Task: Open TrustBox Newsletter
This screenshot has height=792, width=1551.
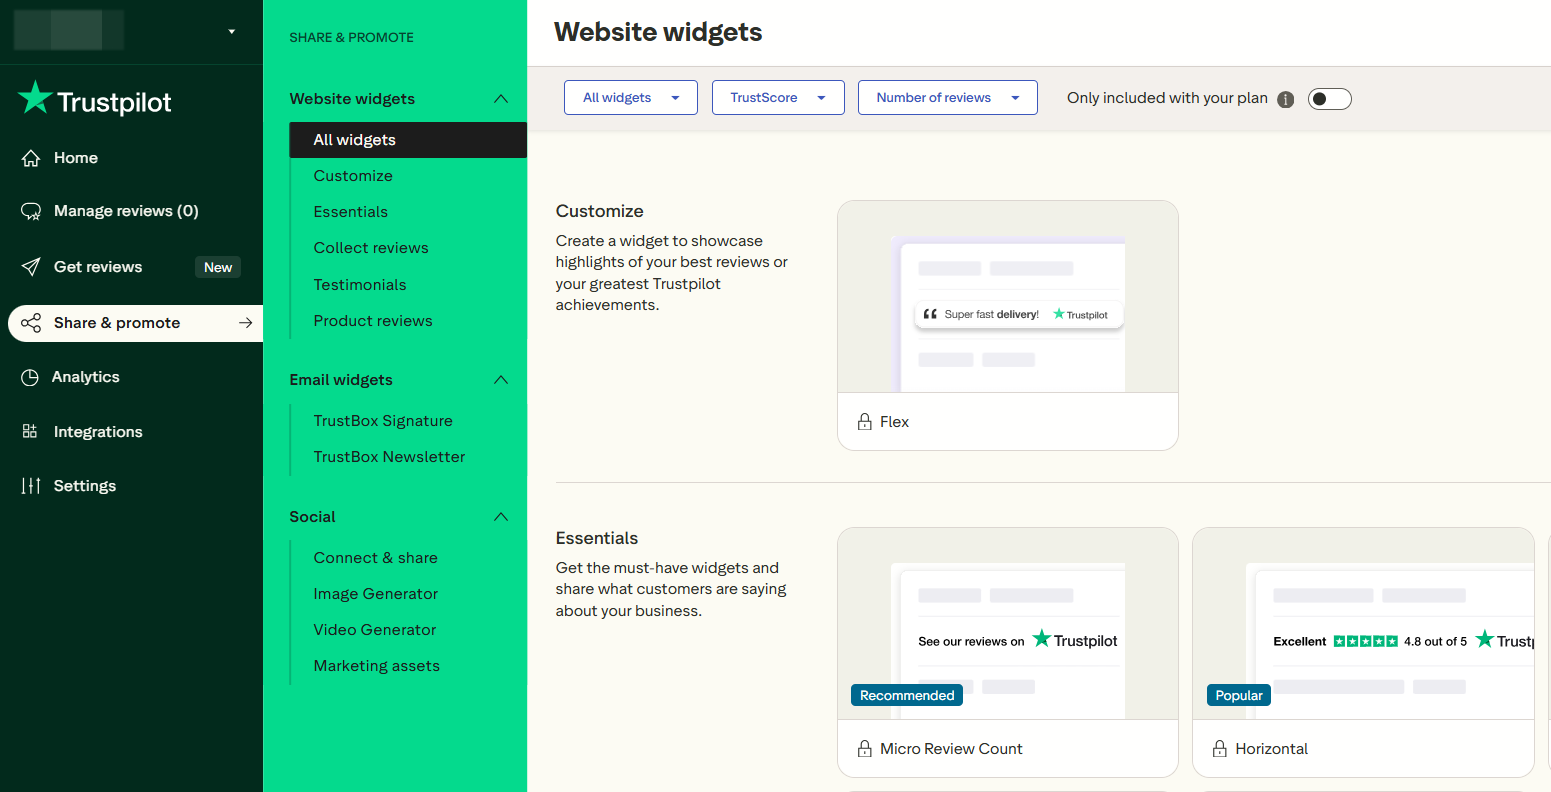Action: 390,457
